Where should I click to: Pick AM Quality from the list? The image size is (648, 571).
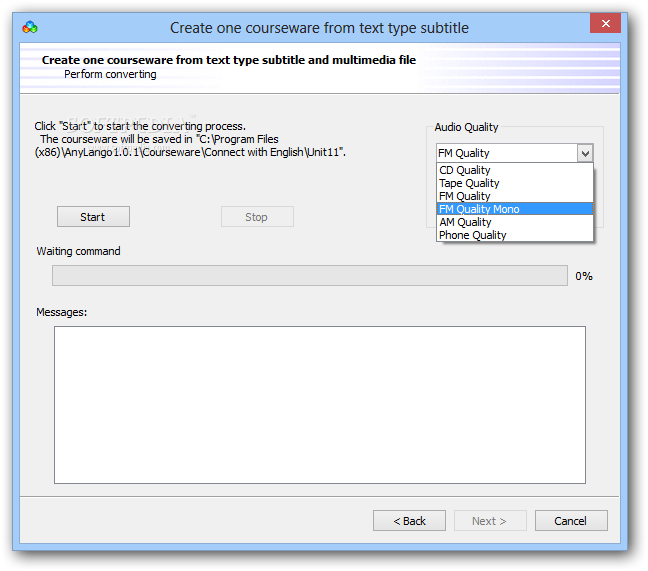coord(515,222)
